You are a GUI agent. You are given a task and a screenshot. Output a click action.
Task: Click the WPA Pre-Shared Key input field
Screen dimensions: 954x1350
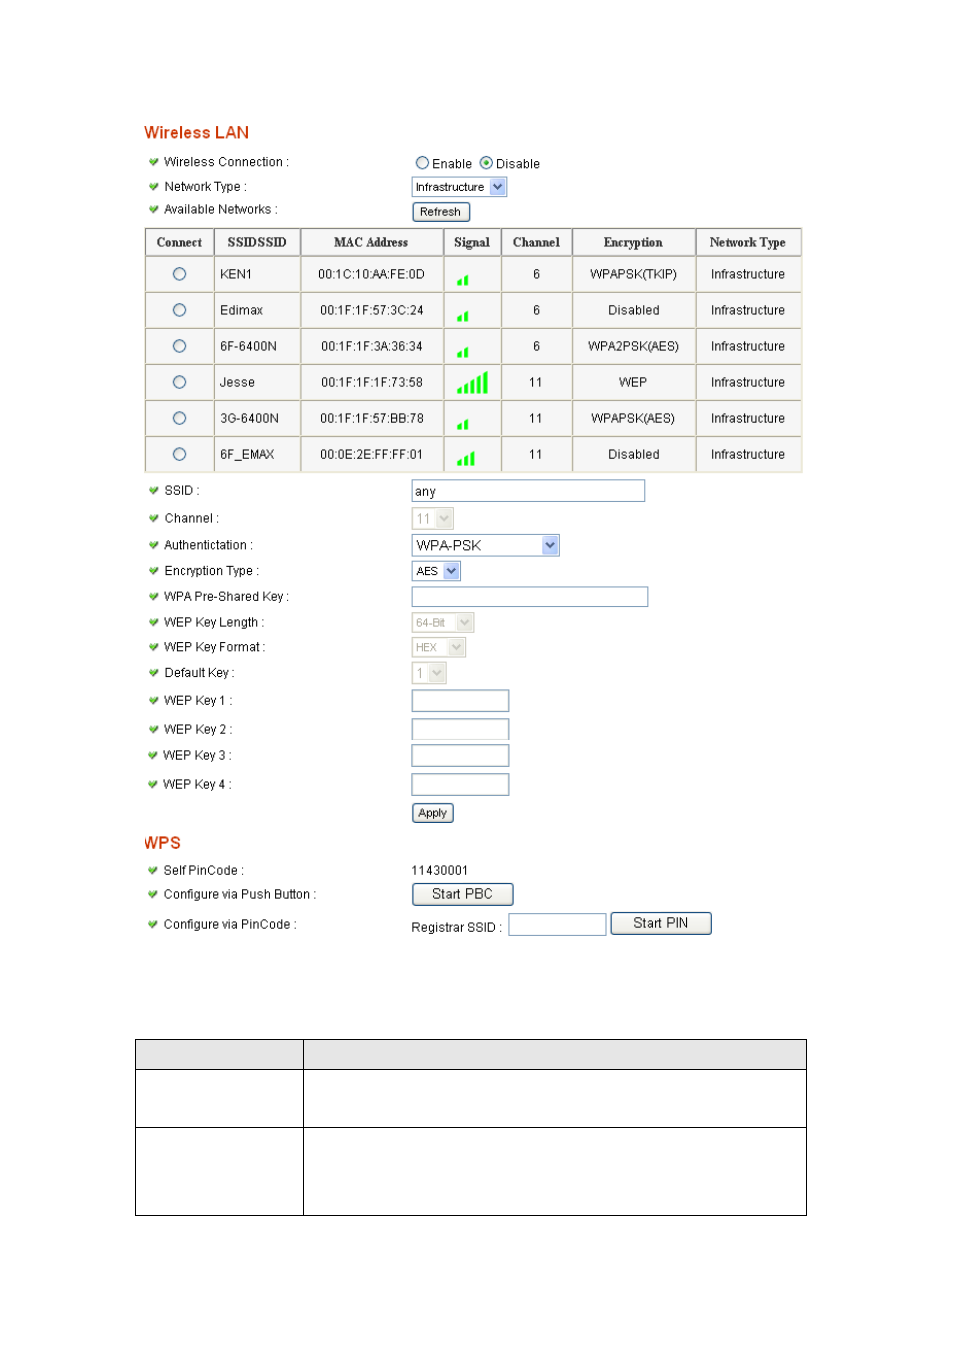529,597
